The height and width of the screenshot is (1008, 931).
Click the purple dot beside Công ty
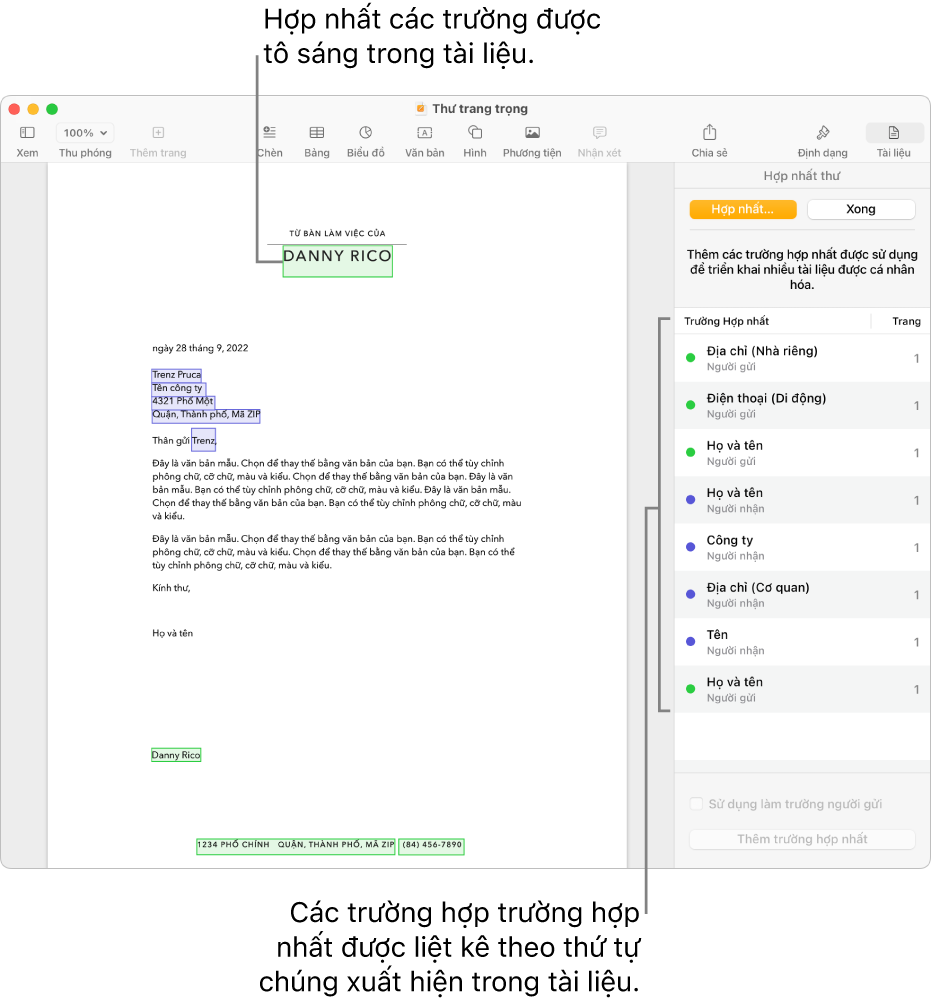pos(691,547)
